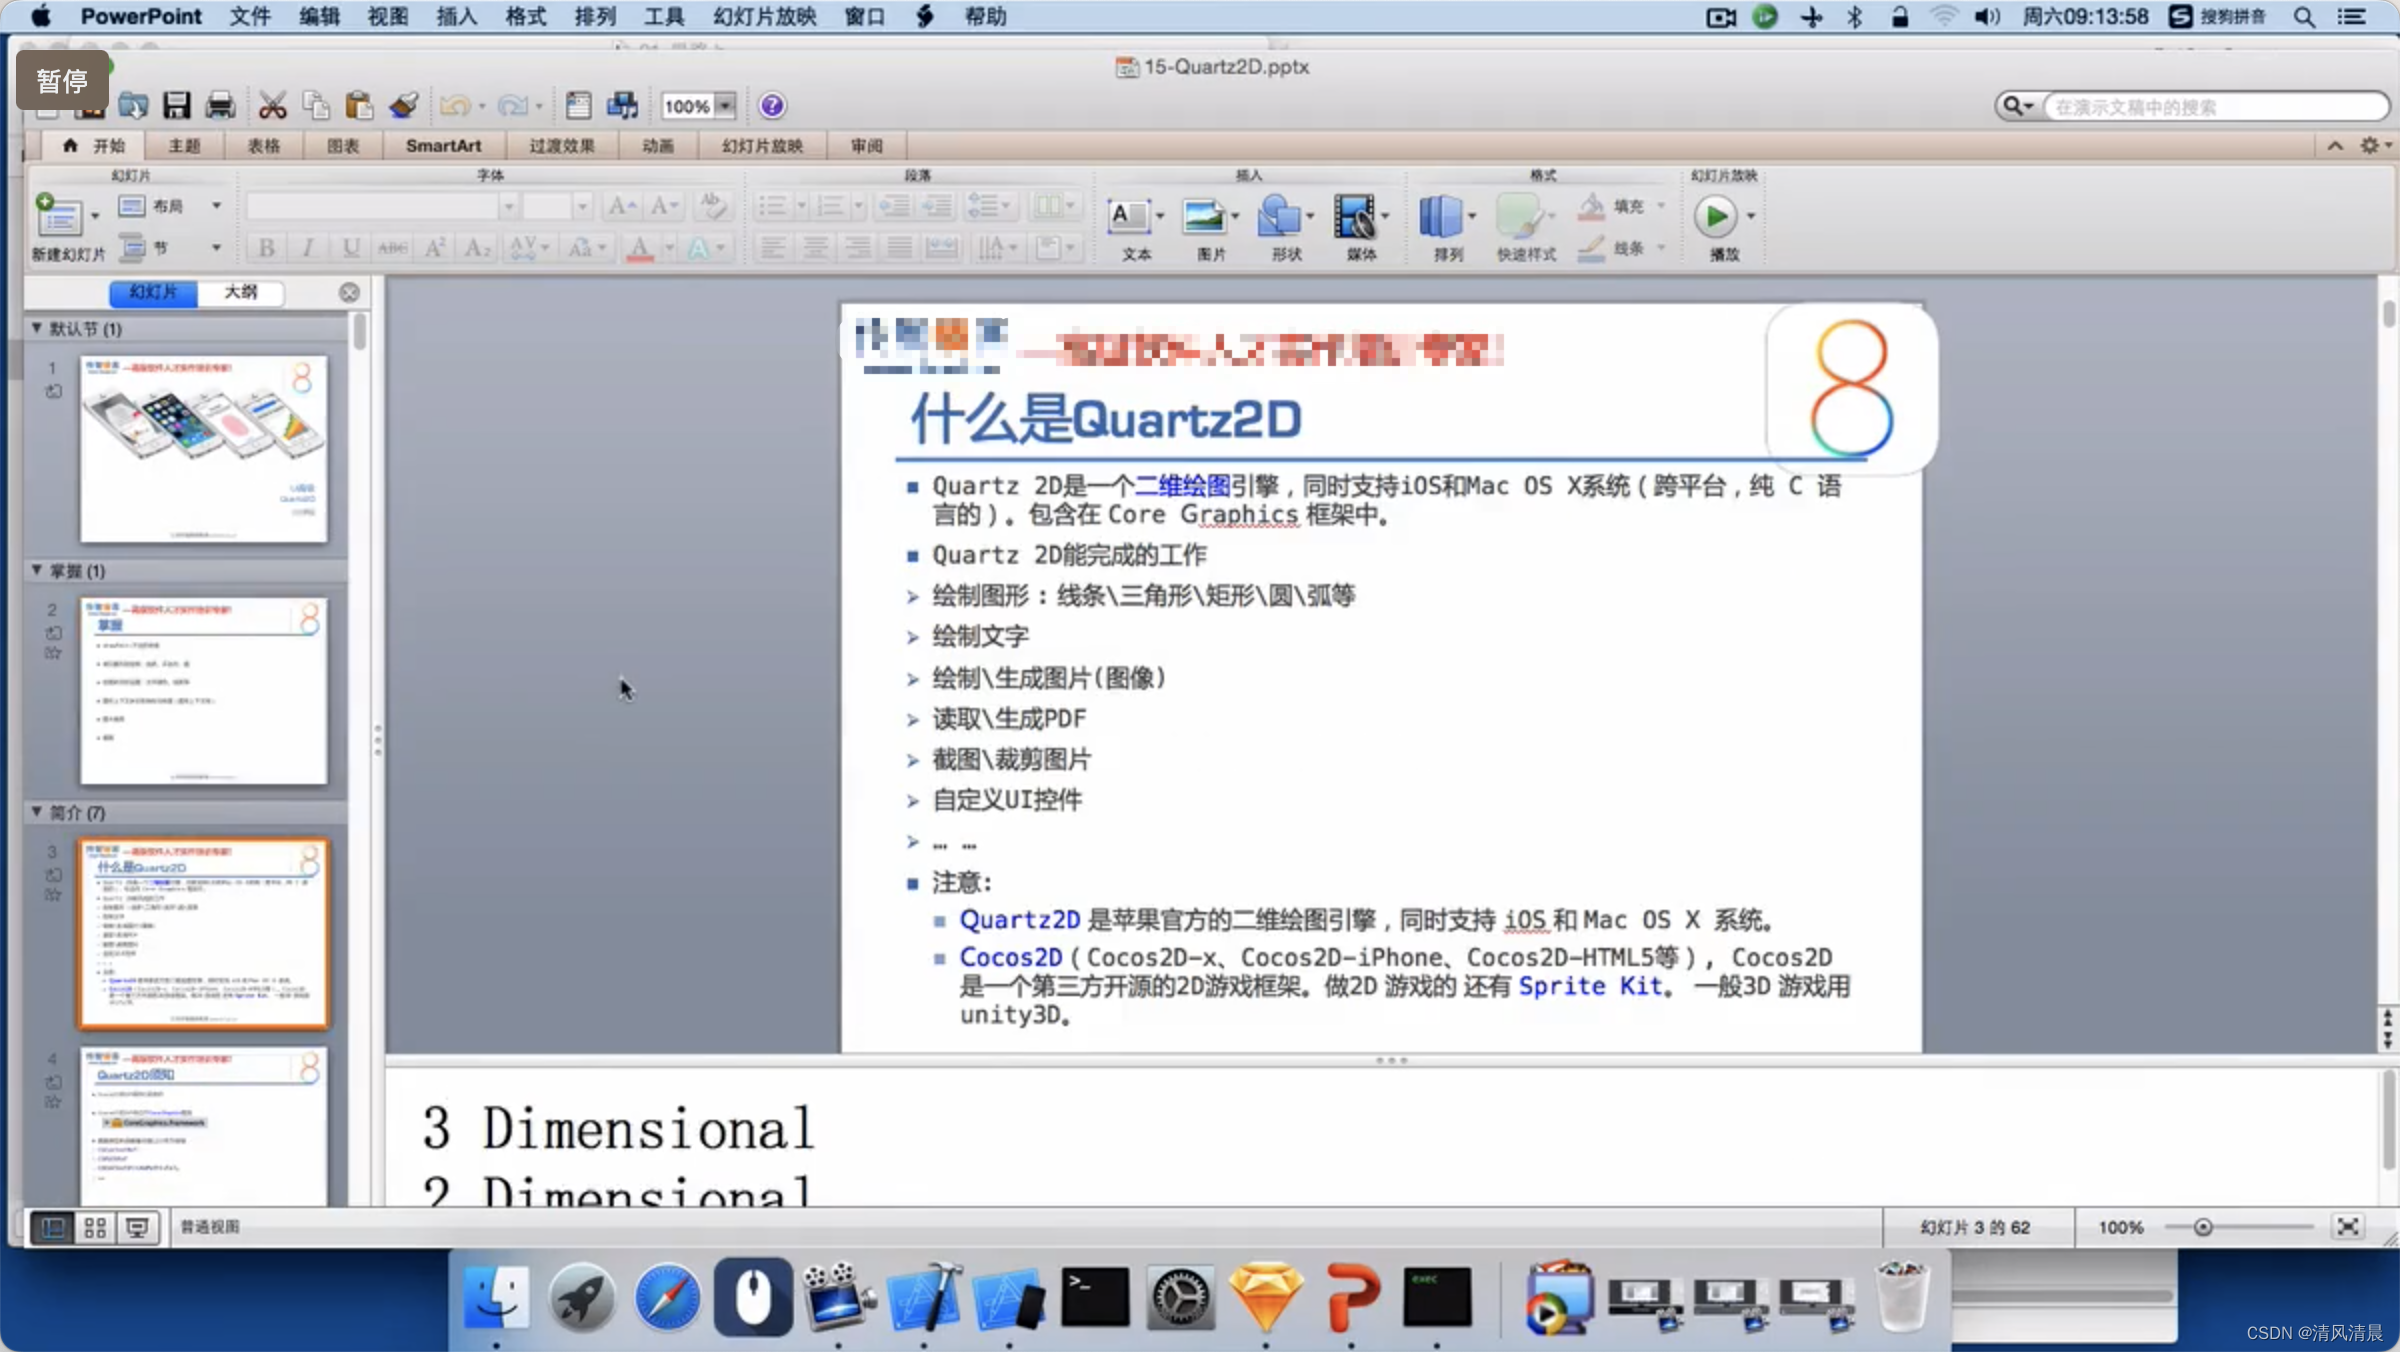Click the Print icon in toolbar
This screenshot has width=2400, height=1352.
click(x=220, y=105)
